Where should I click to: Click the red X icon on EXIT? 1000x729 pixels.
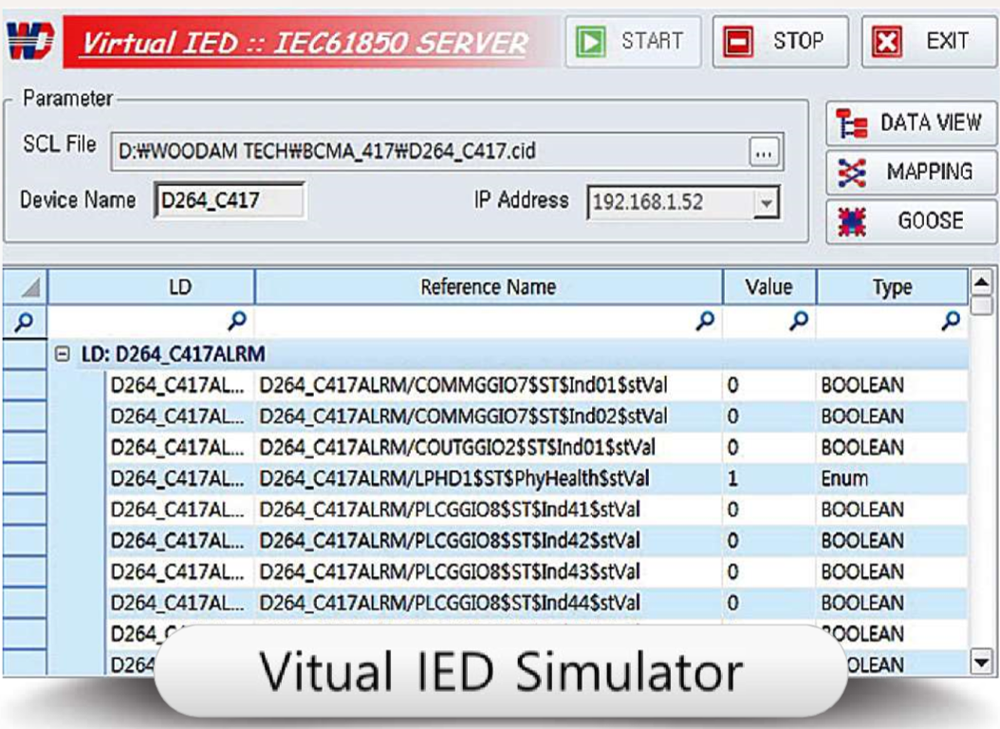(x=887, y=42)
